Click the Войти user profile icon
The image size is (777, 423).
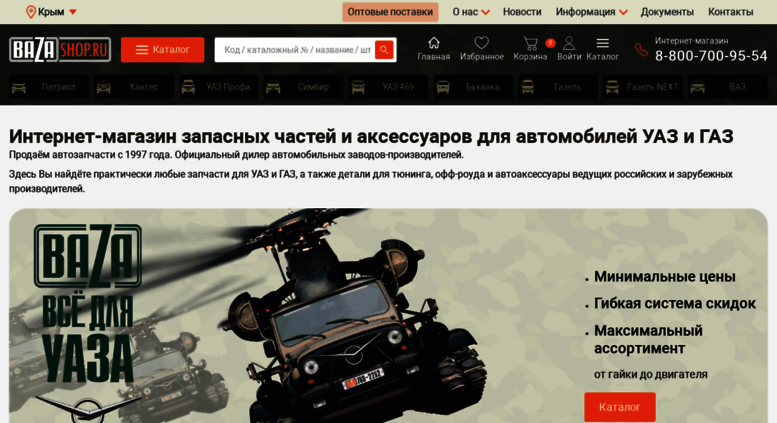click(569, 43)
